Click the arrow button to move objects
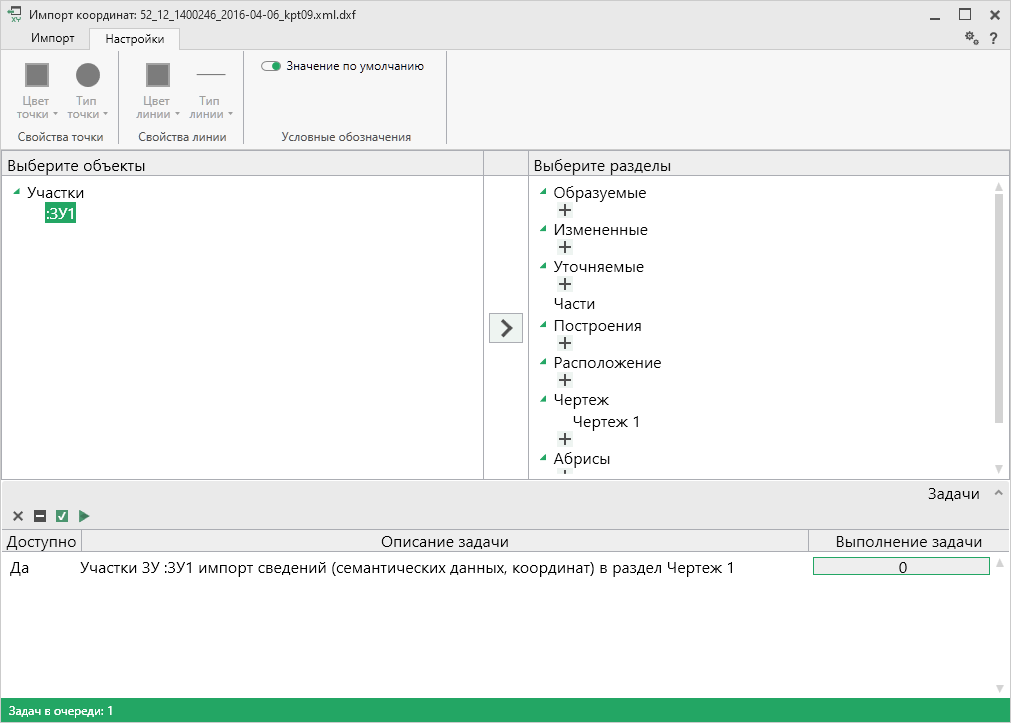This screenshot has width=1011, height=723. (x=506, y=328)
